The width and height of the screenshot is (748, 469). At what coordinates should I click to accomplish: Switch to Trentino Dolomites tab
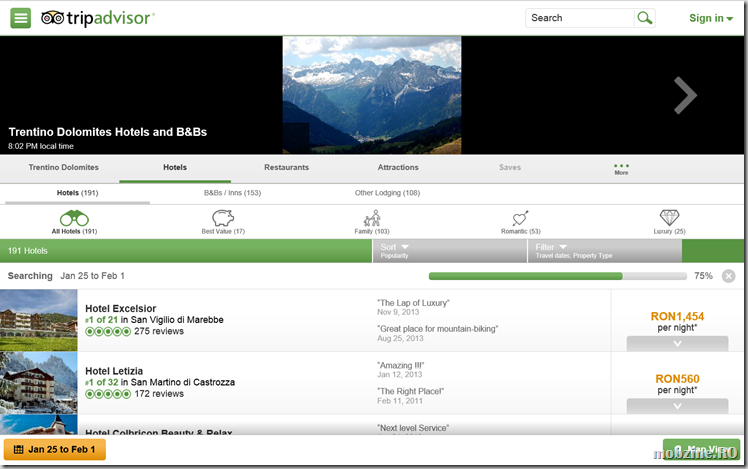point(63,167)
